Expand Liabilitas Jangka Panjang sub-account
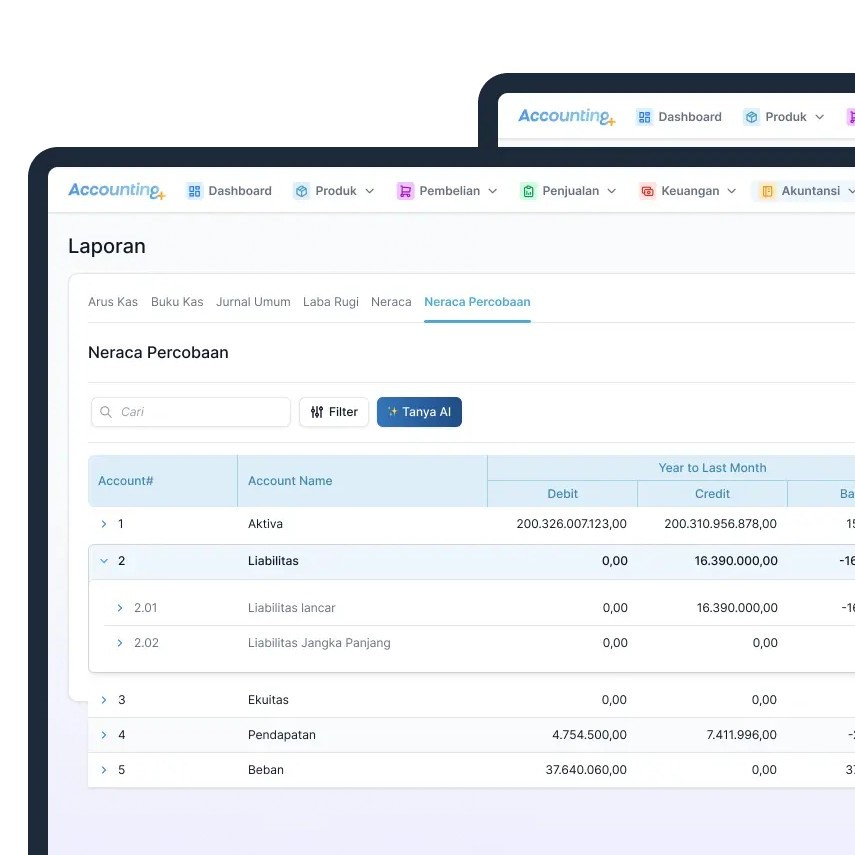This screenshot has height=855, width=855. (120, 643)
